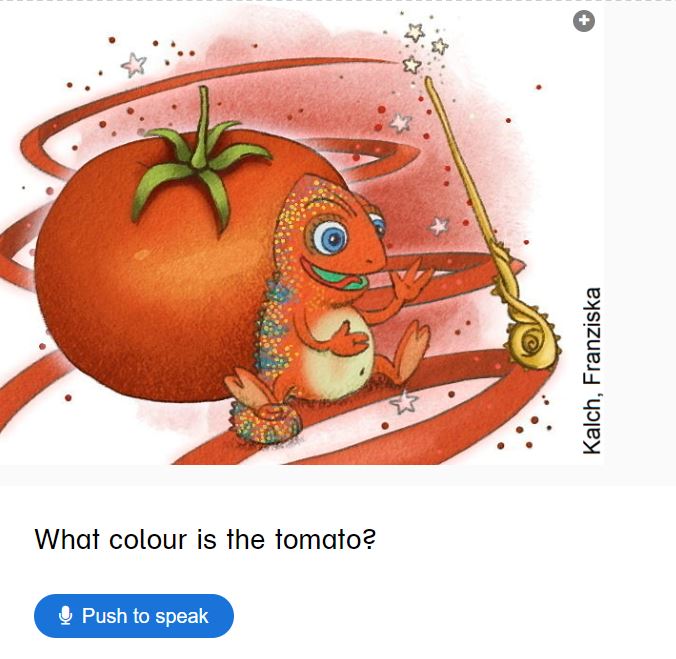
Task: Click the star cluster above the wand tip
Action: click(x=425, y=47)
